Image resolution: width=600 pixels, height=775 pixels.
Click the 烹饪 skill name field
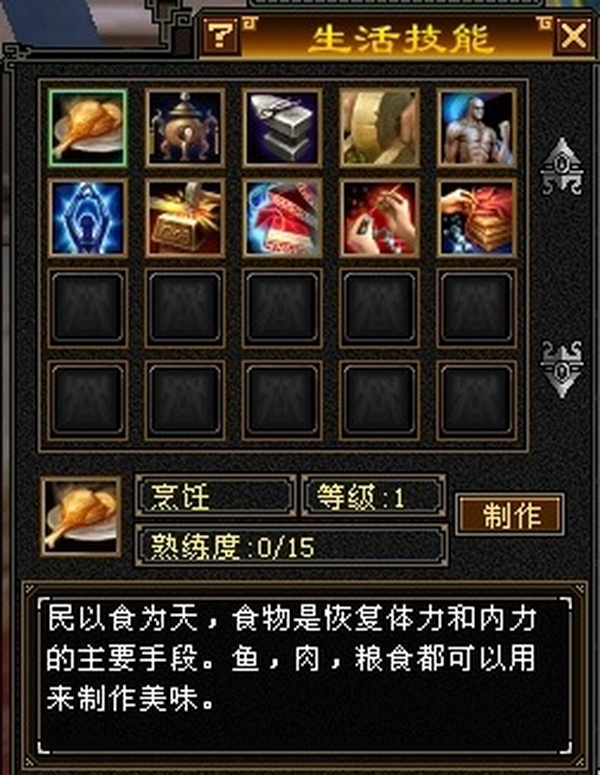pyautogui.click(x=216, y=496)
